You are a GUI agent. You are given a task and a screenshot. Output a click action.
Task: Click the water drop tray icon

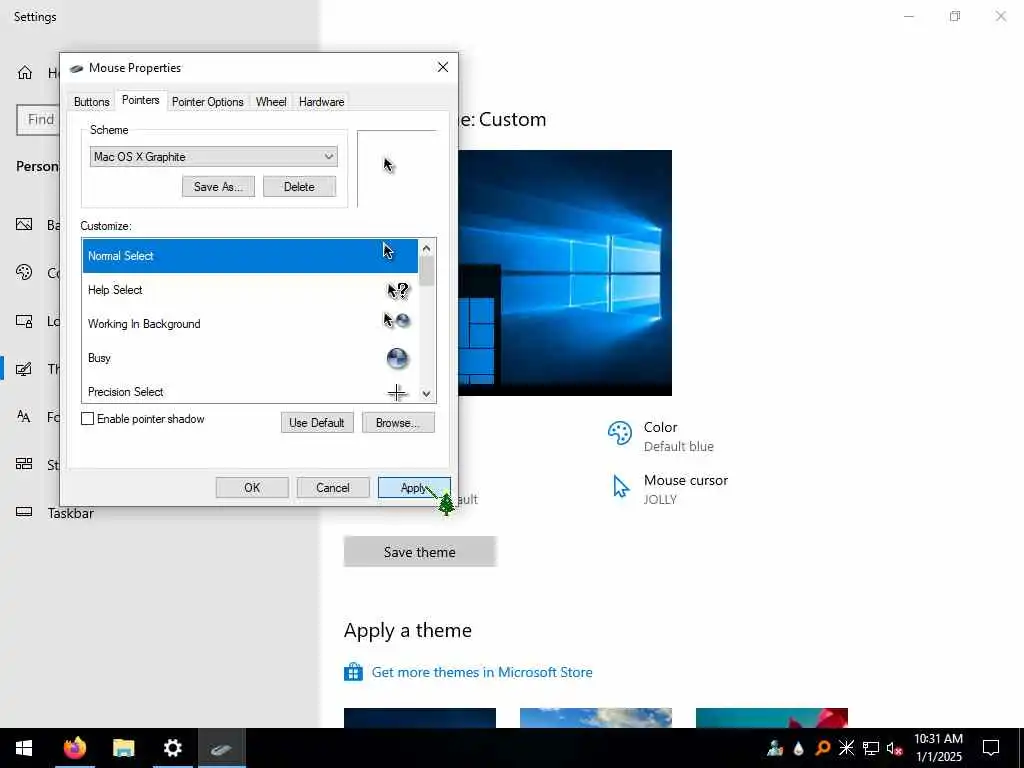click(799, 748)
